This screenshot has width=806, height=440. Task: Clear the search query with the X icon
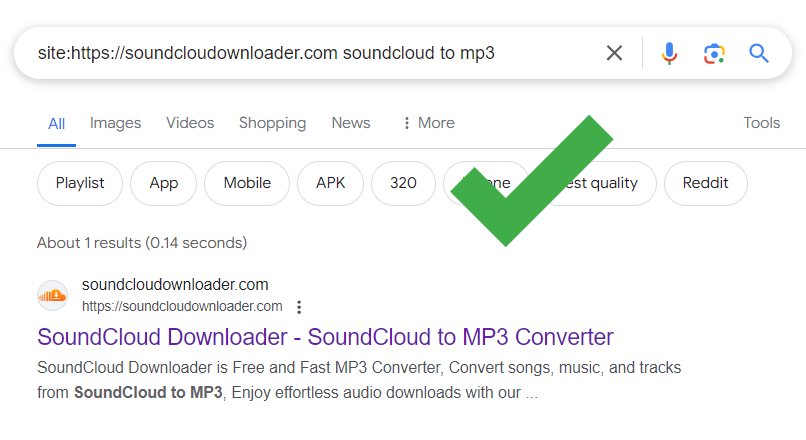tap(614, 53)
